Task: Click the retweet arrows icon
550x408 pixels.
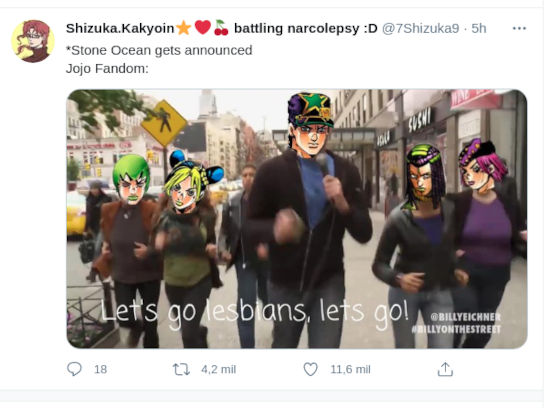Action: tap(181, 369)
